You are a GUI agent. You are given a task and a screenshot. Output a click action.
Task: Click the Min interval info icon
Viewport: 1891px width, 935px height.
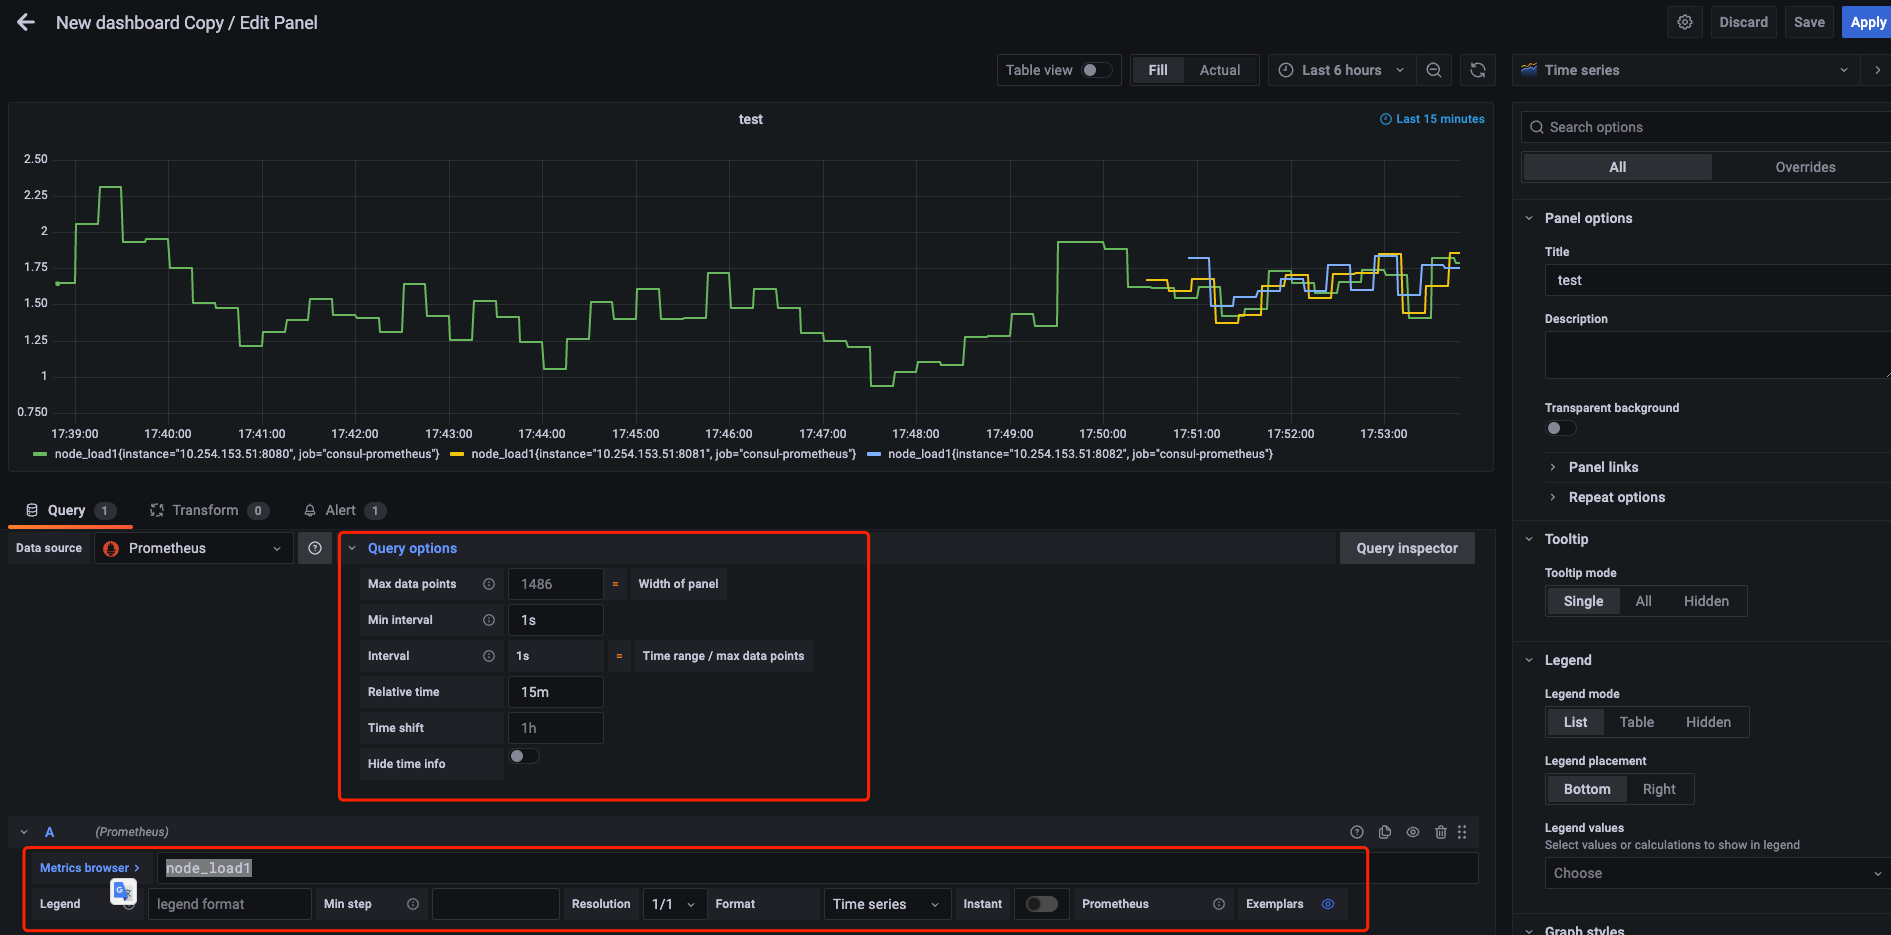pos(489,620)
